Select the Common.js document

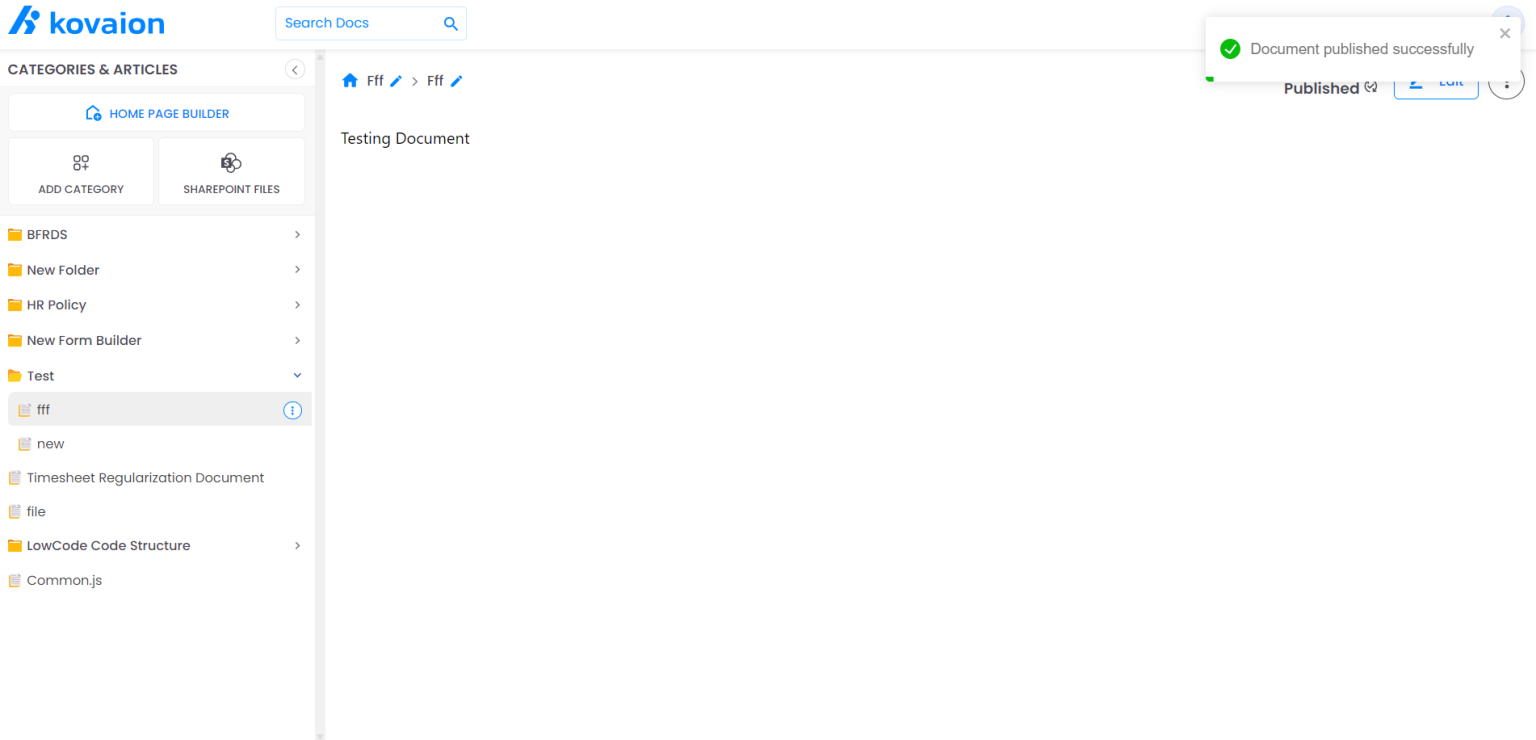coord(64,580)
